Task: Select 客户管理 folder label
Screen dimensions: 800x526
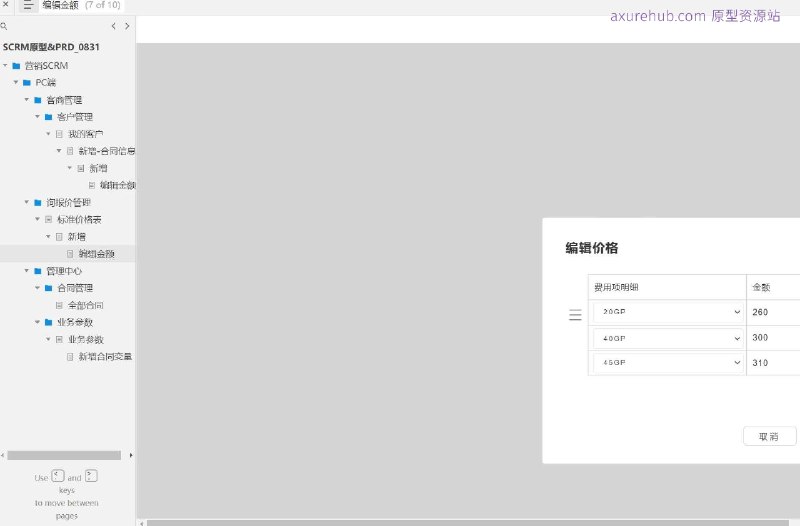Action: coord(75,117)
